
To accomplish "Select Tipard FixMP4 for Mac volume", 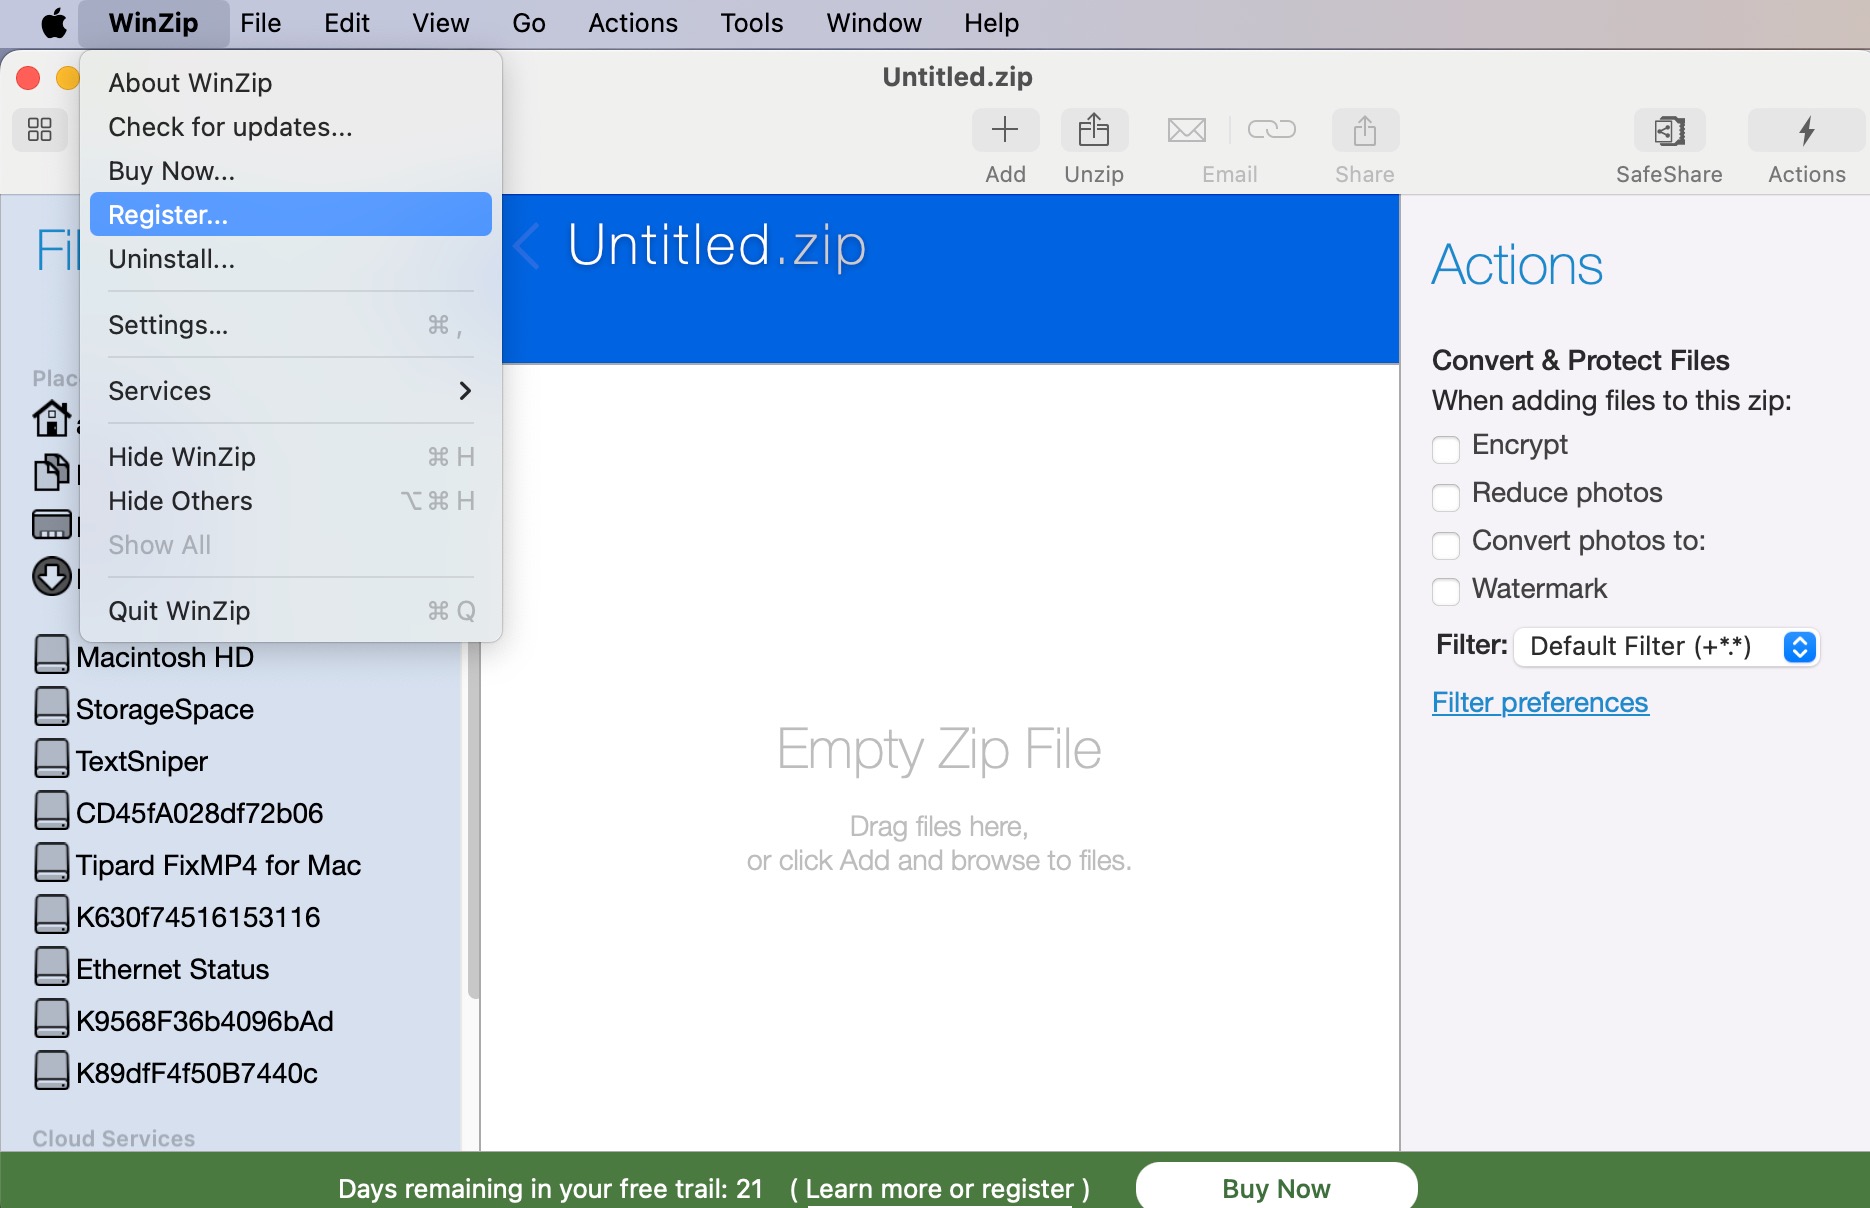I will (218, 865).
